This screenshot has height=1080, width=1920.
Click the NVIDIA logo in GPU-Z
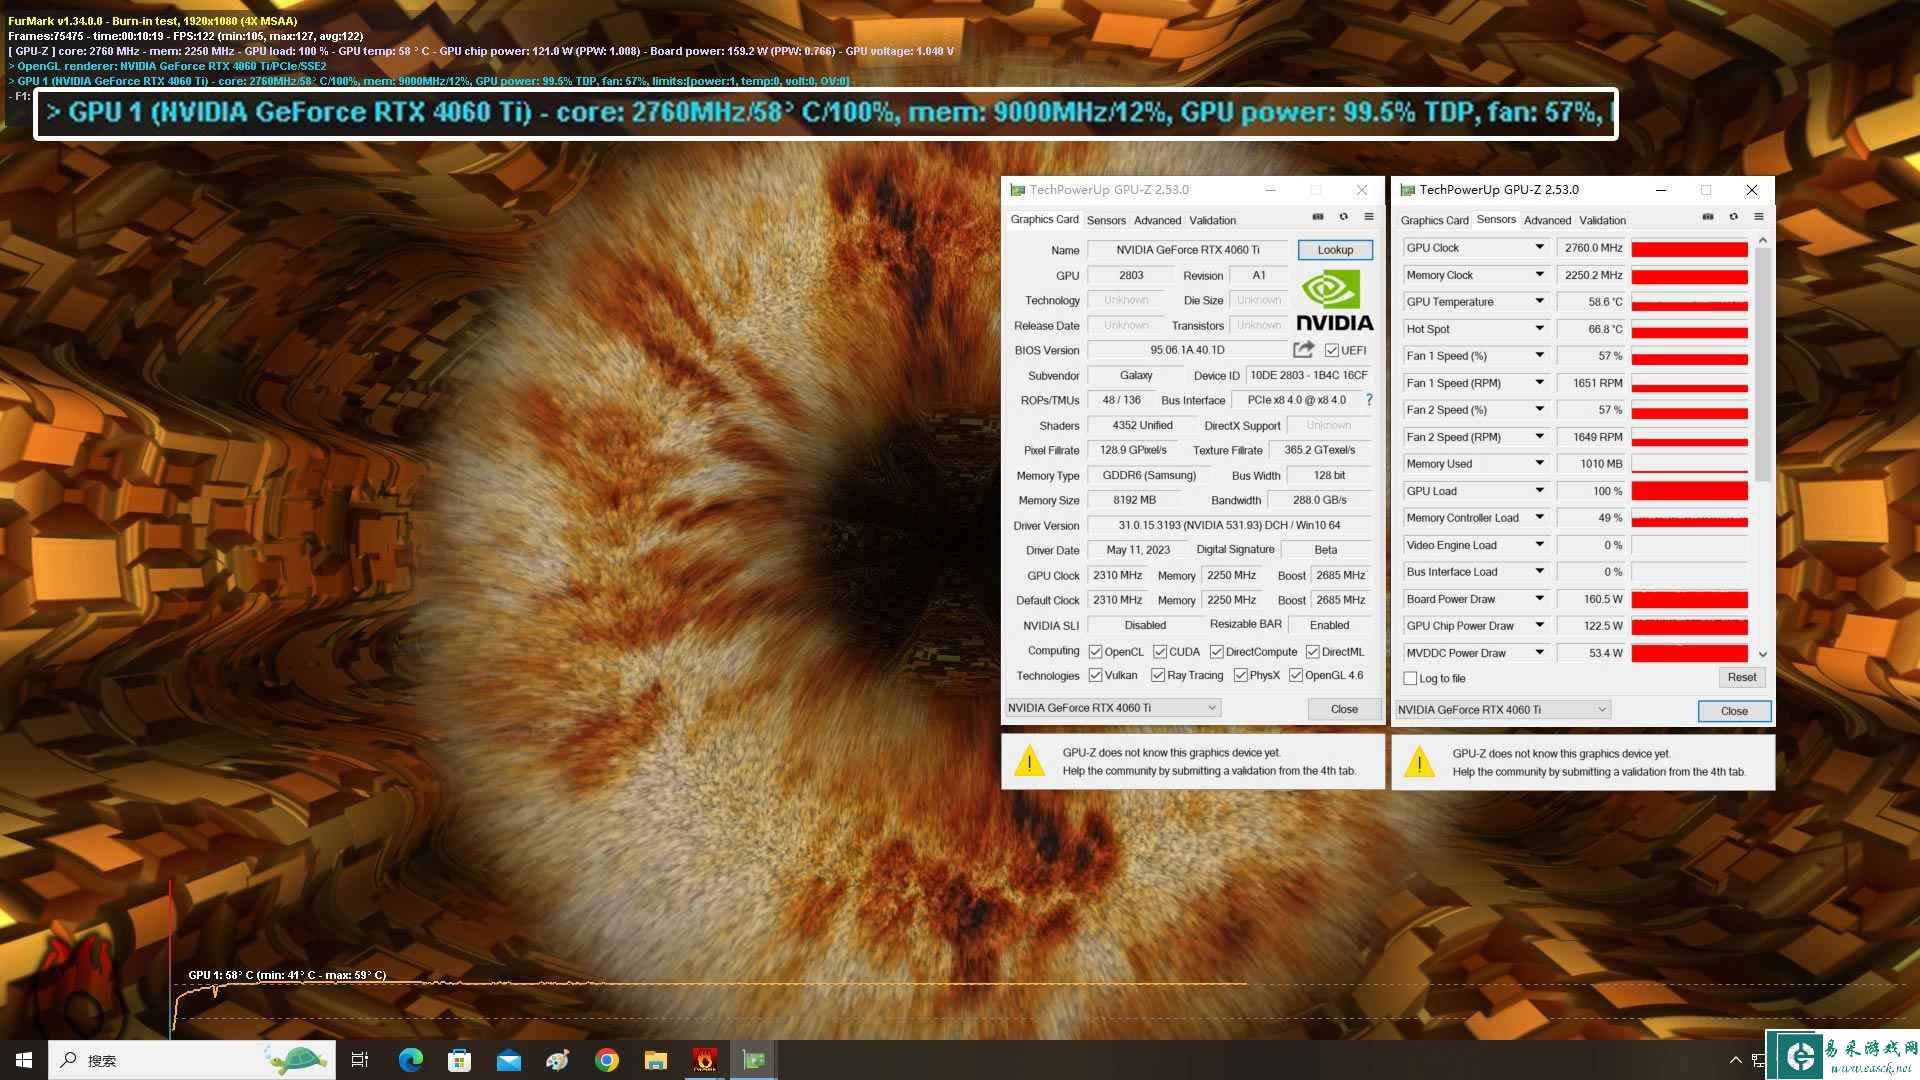tap(1334, 301)
